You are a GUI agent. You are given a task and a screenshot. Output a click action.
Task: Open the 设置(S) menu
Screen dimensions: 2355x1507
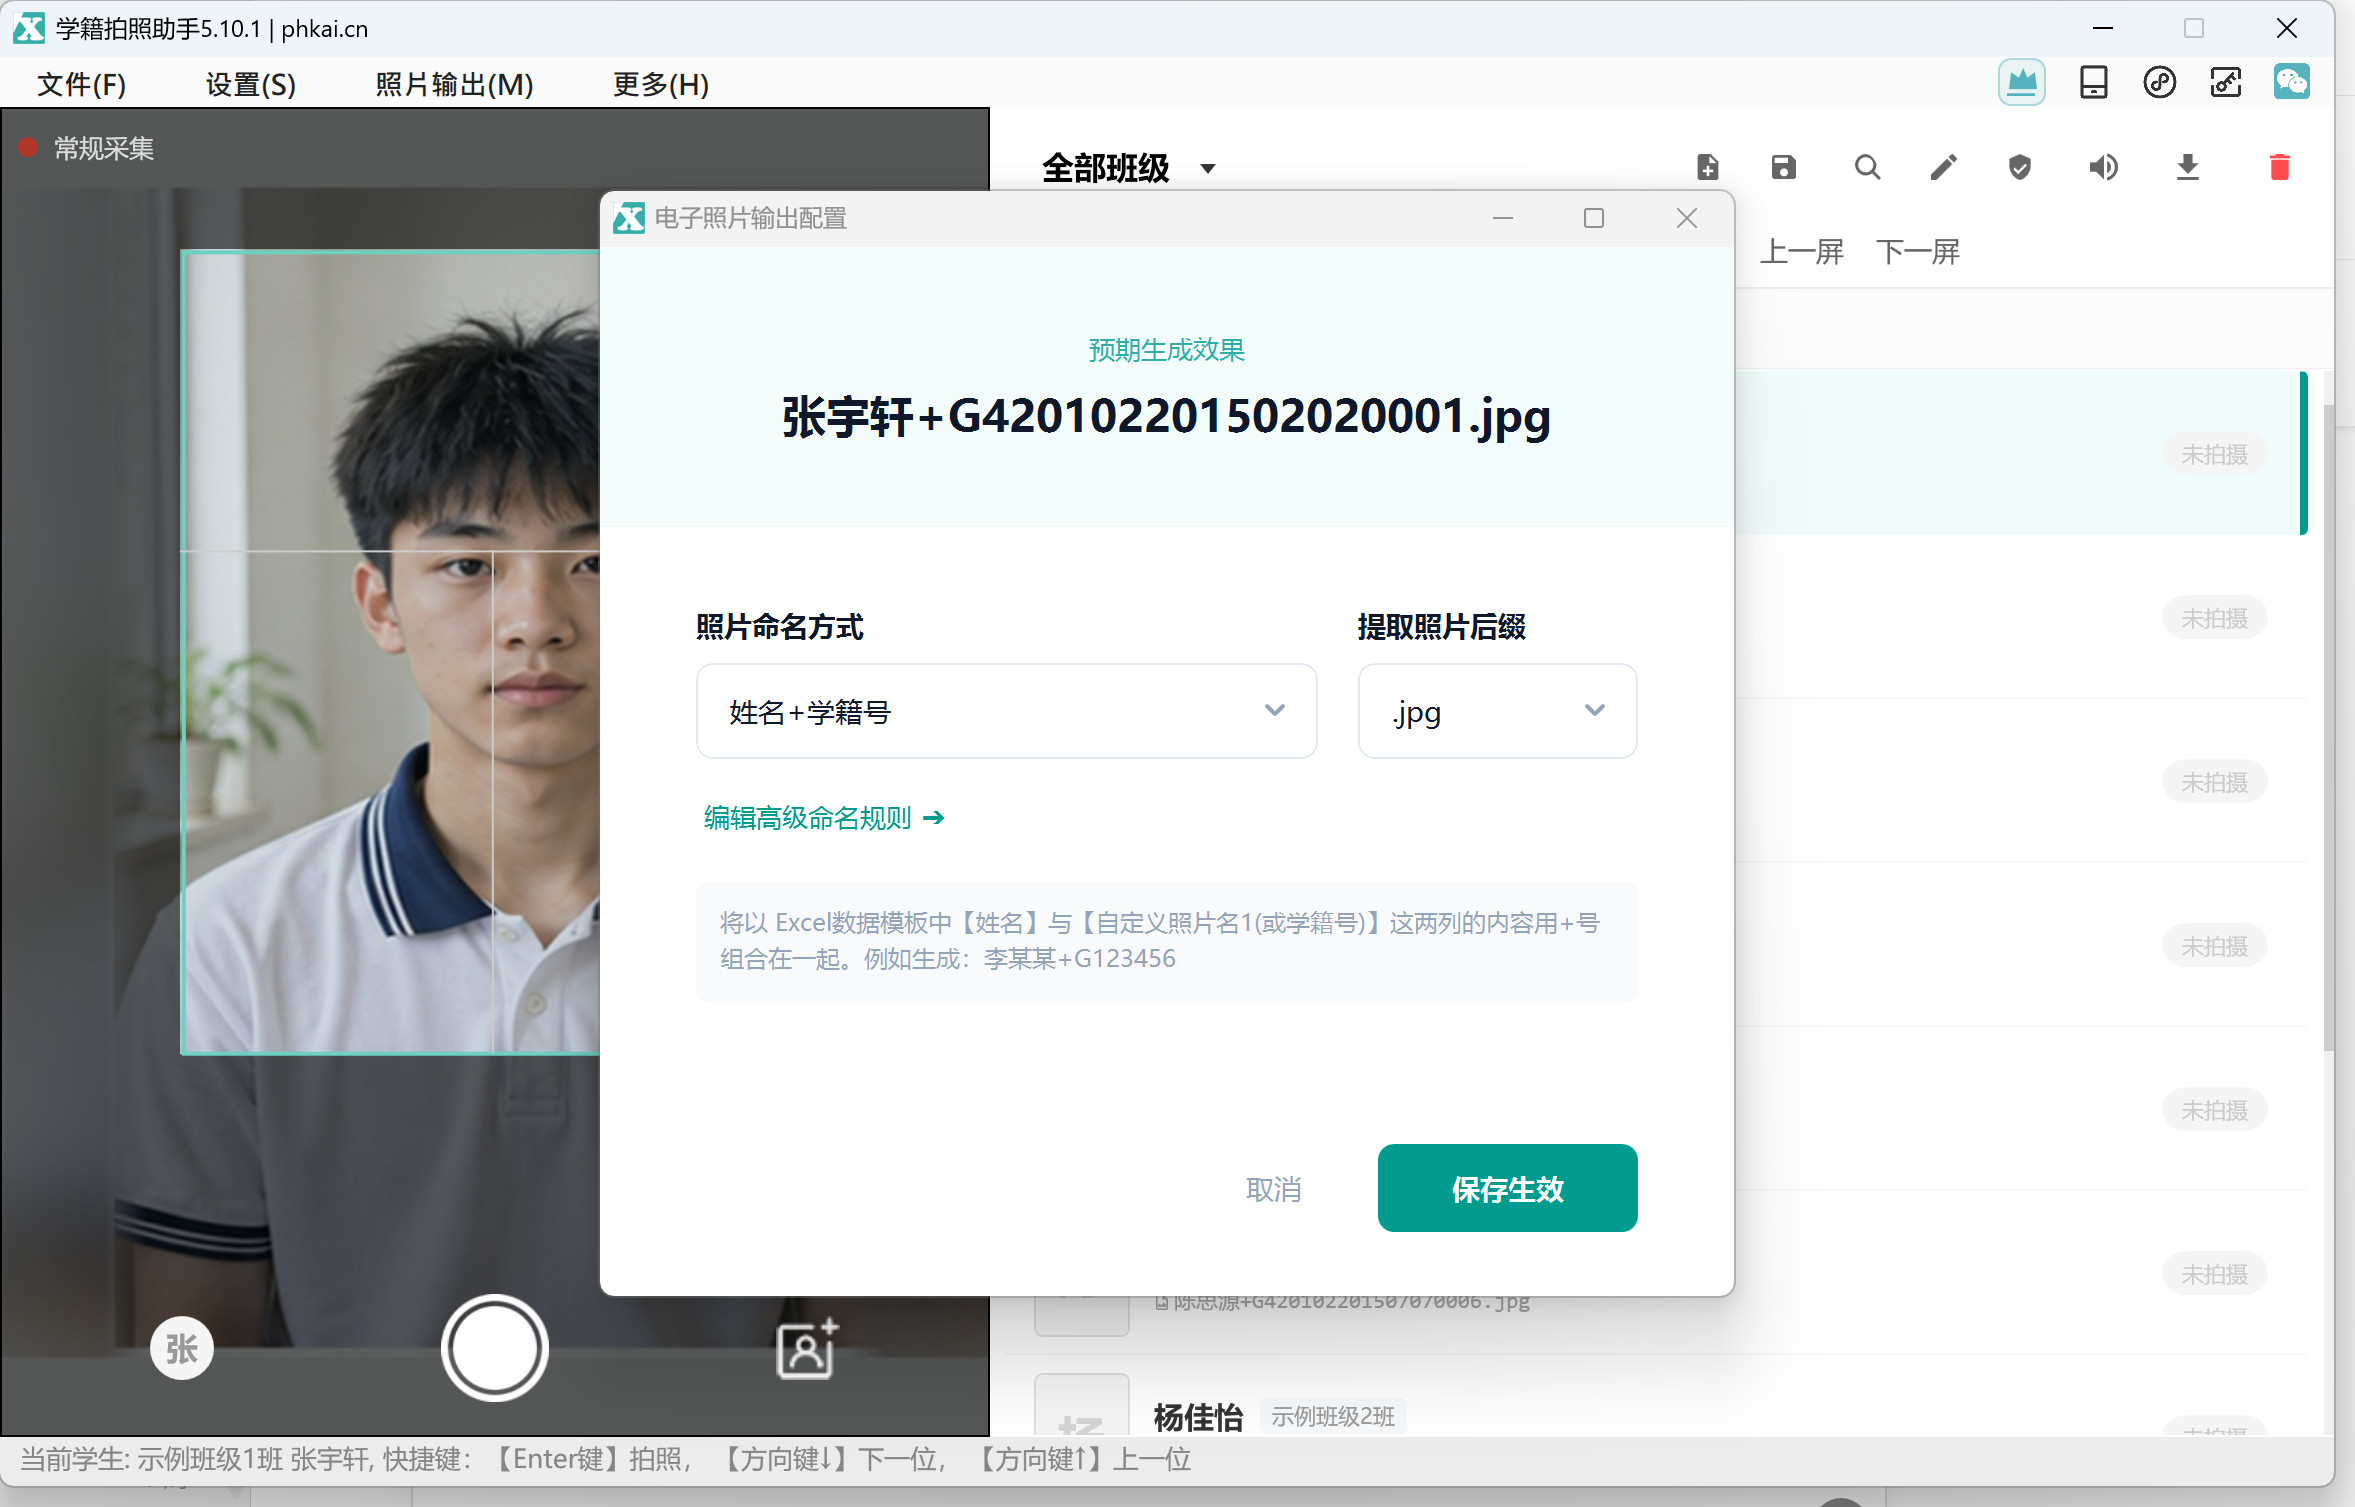pos(250,84)
